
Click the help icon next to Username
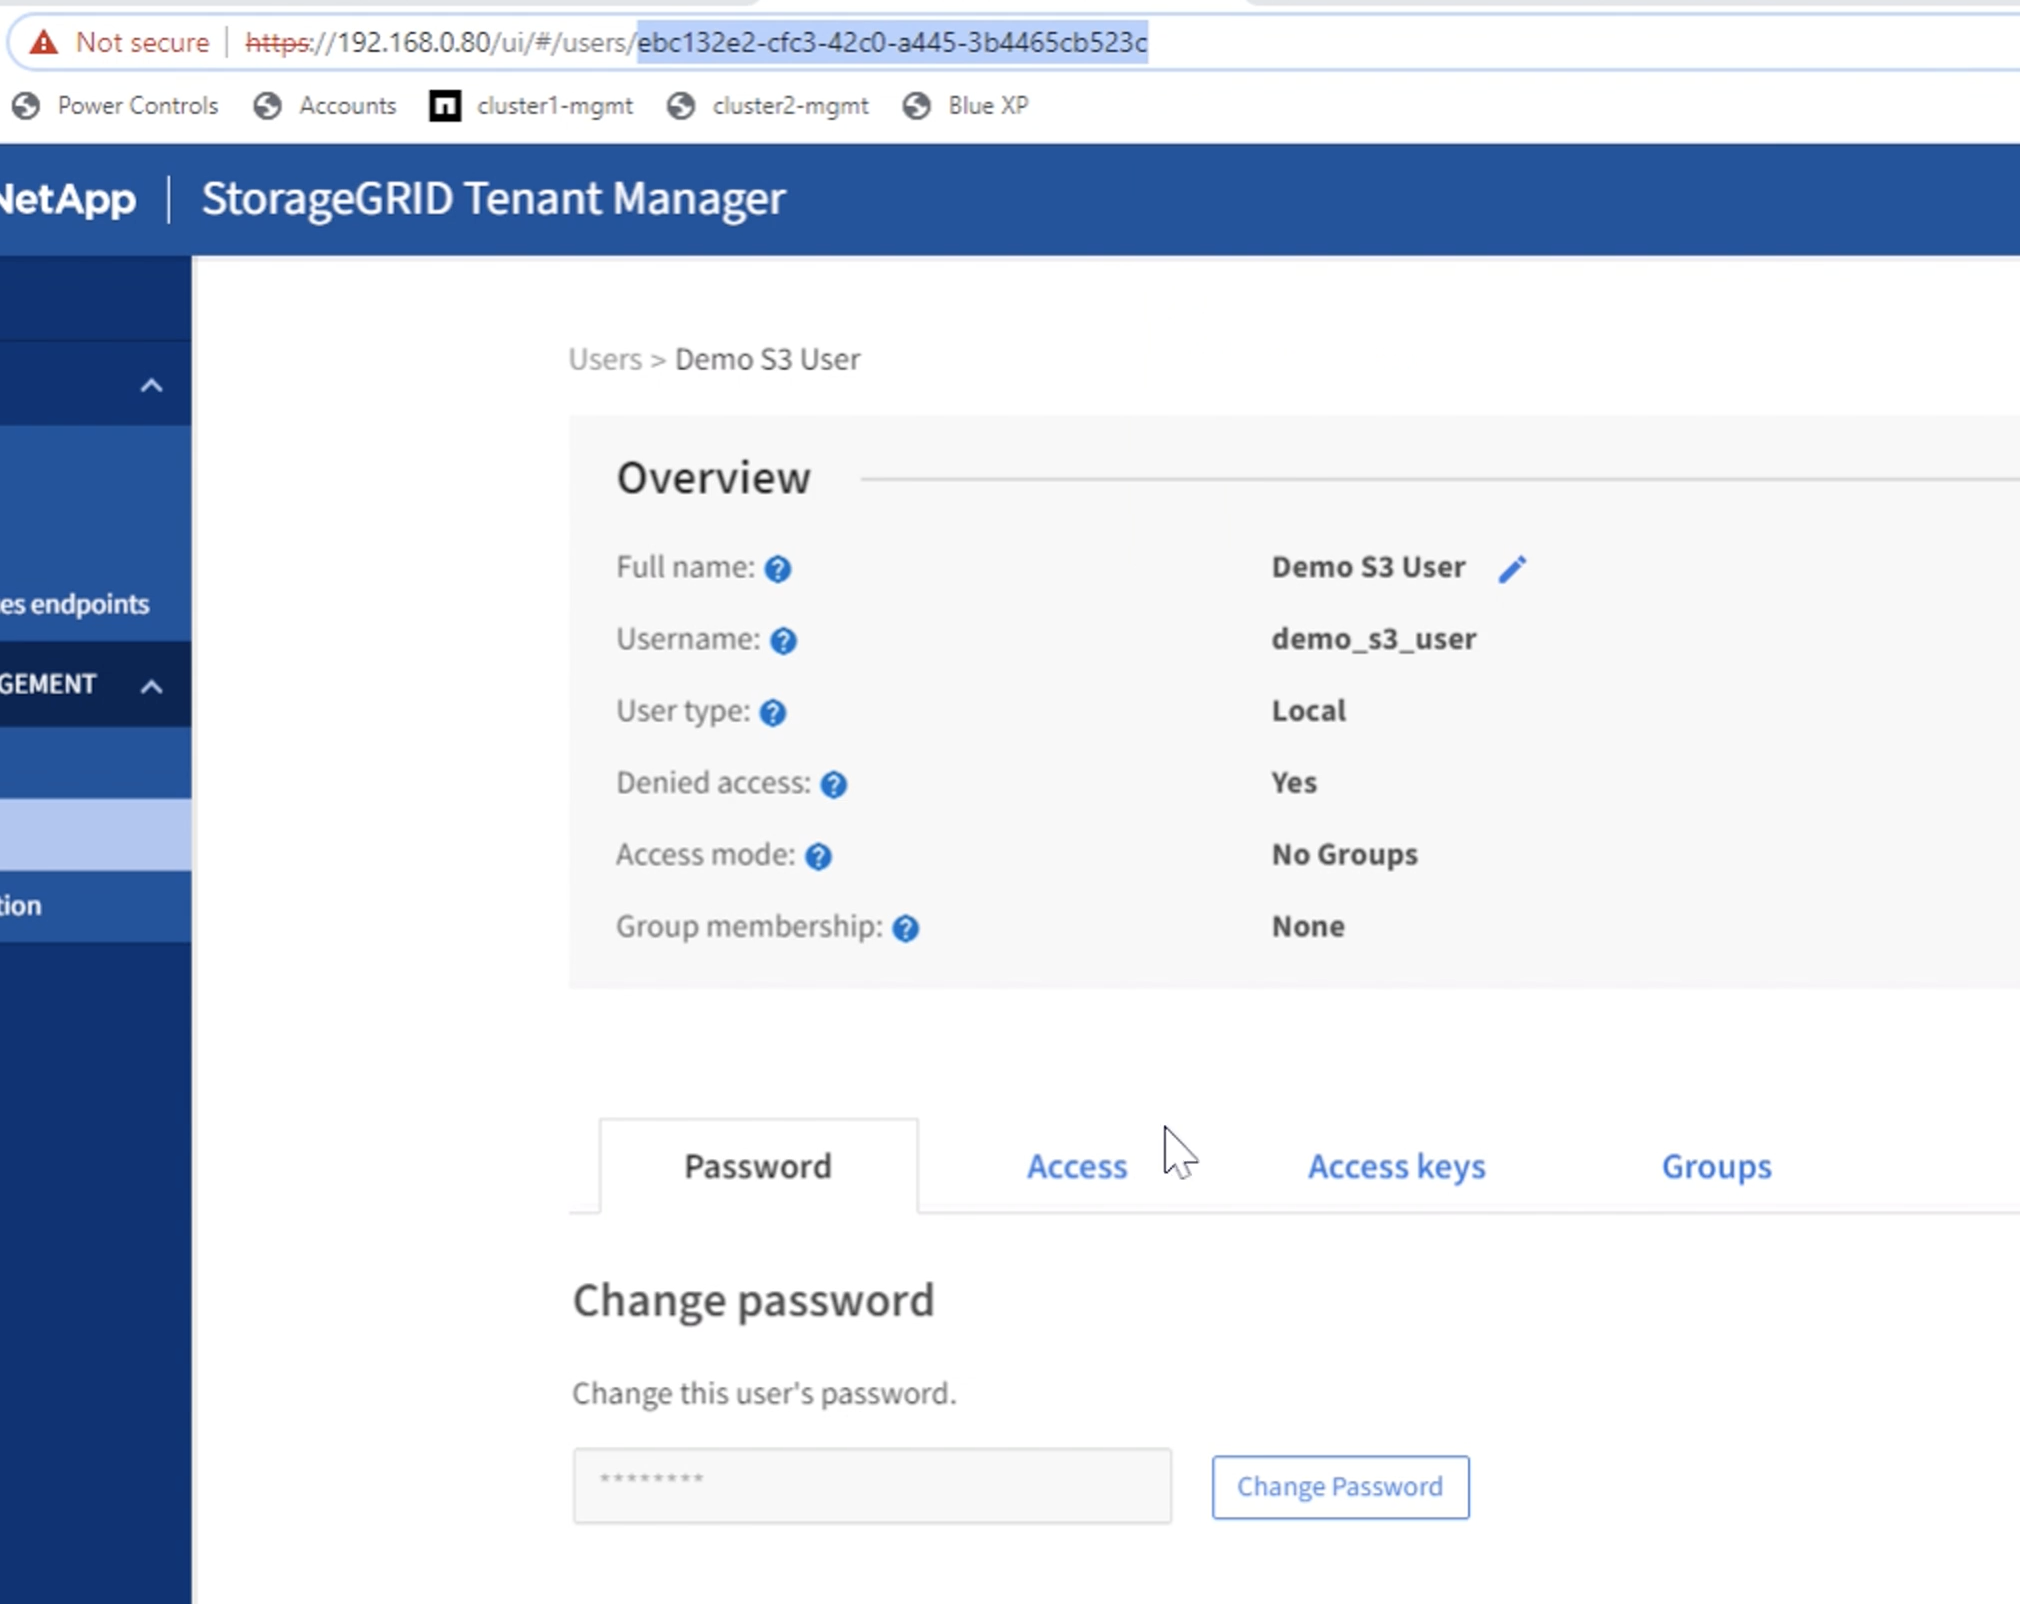[x=784, y=640]
